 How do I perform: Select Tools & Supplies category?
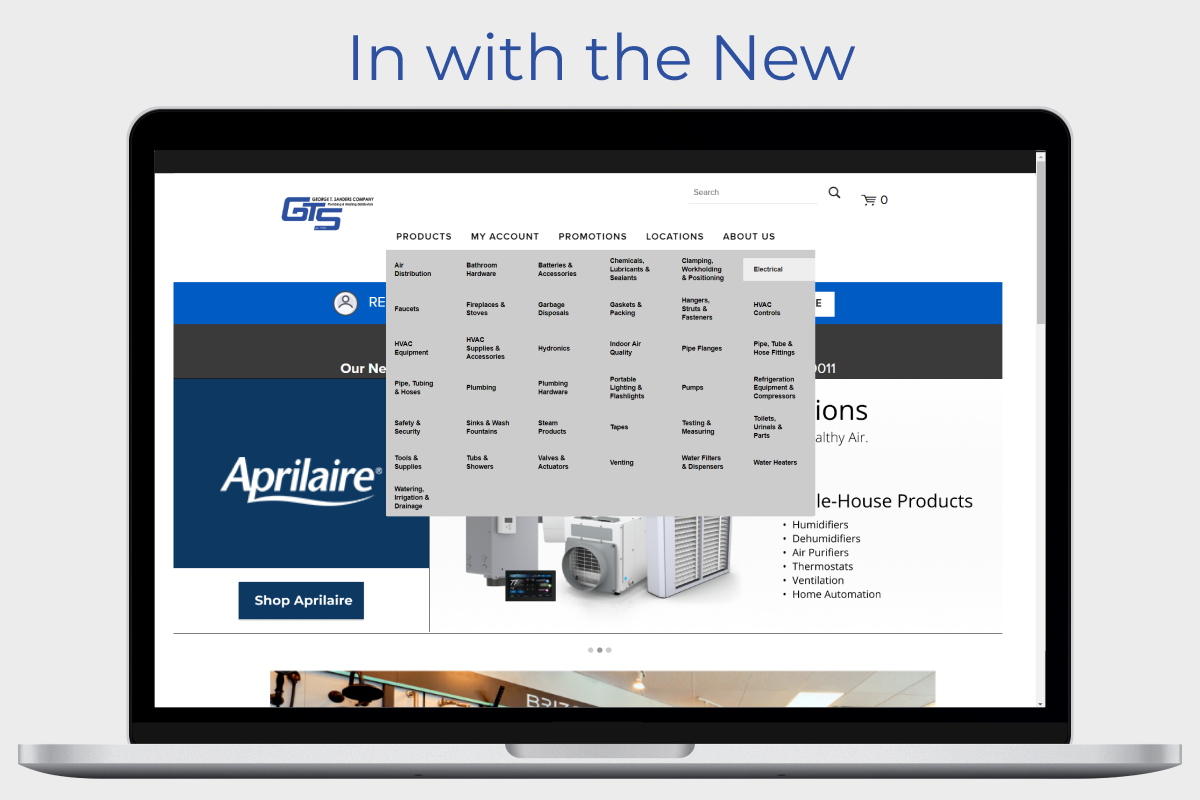pyautogui.click(x=408, y=462)
